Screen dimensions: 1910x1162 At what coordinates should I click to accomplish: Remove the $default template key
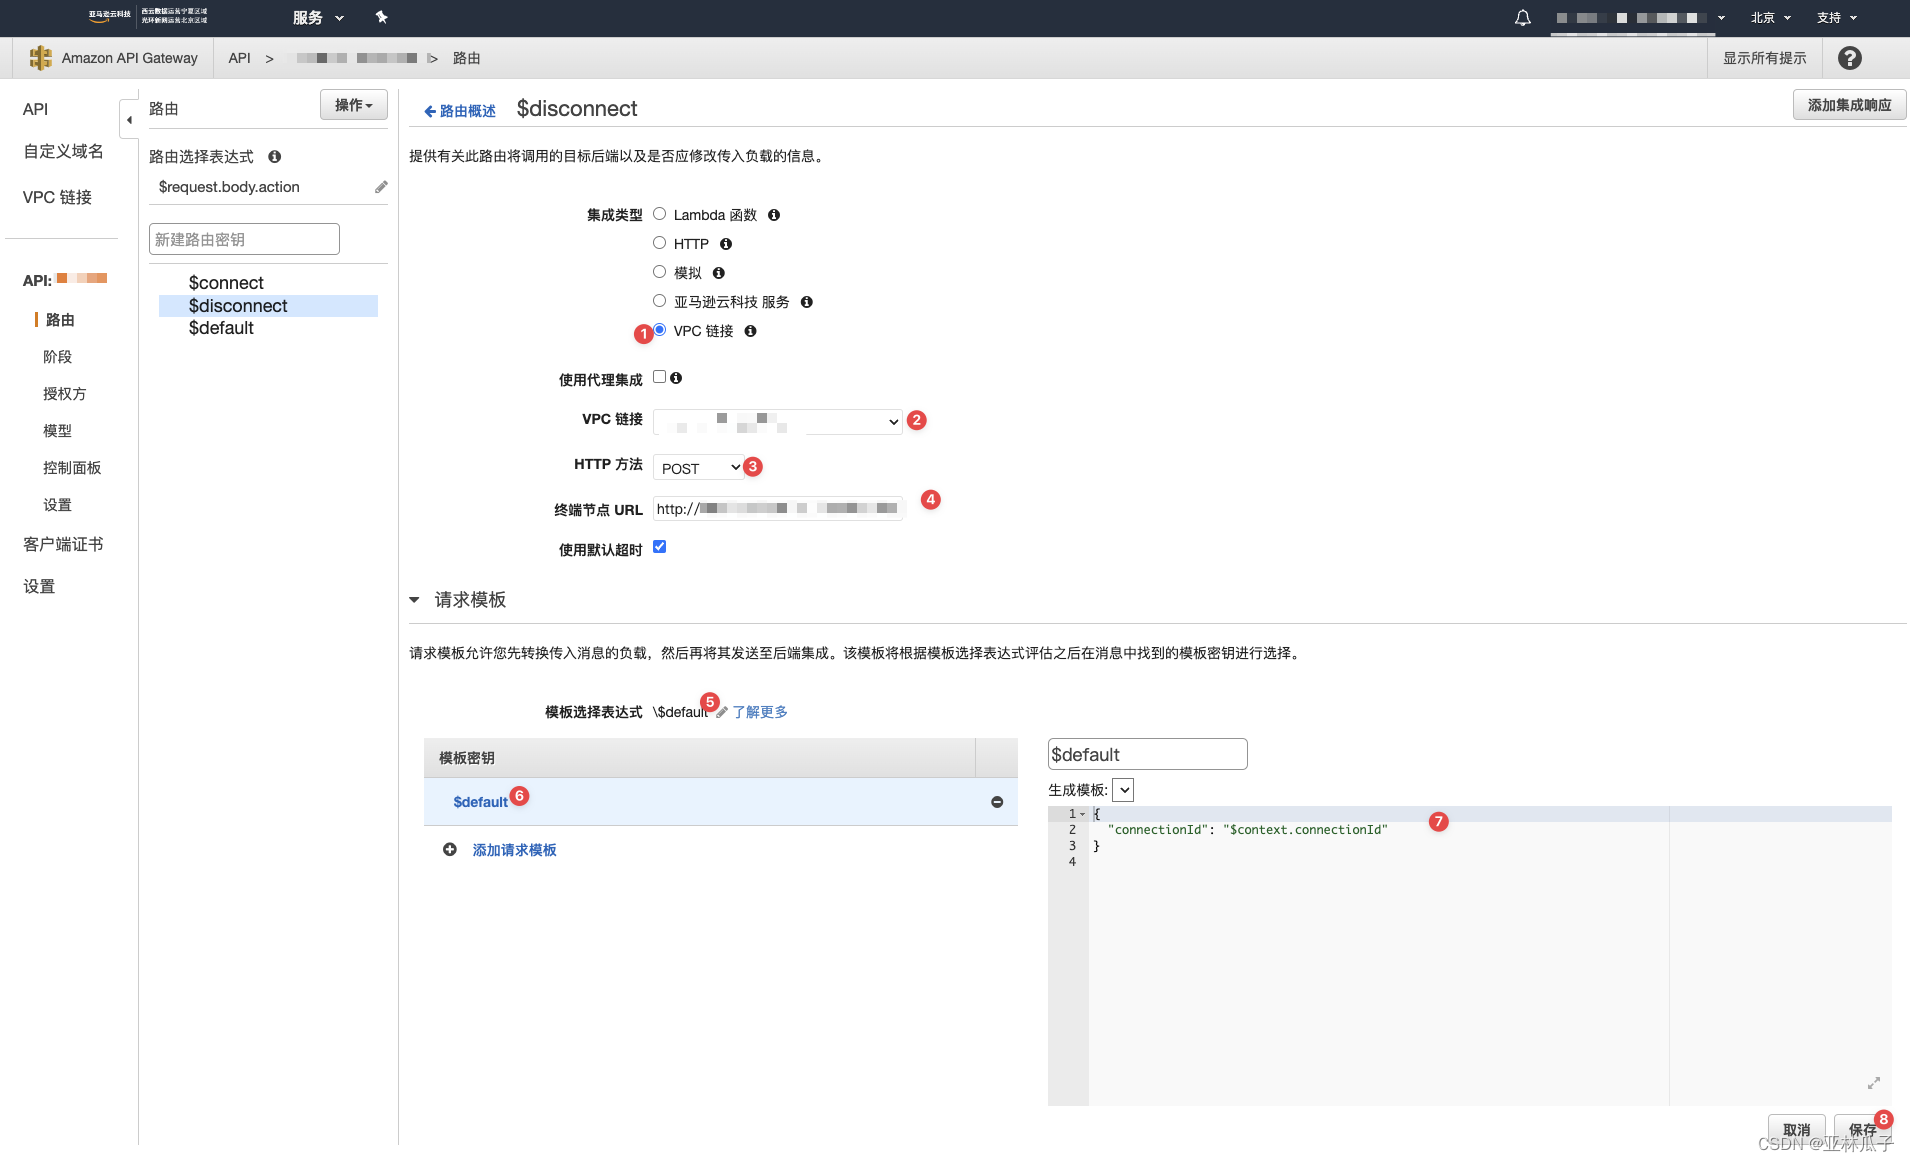pyautogui.click(x=997, y=802)
